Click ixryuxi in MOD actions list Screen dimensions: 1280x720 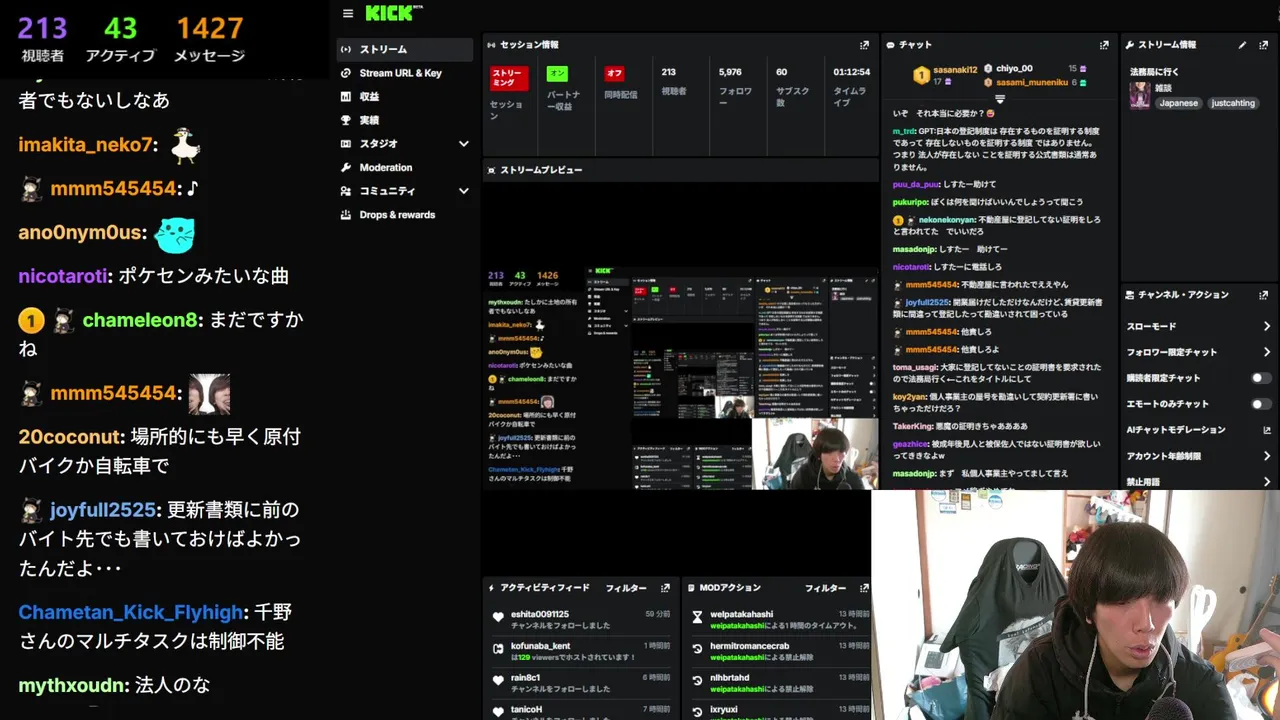[x=723, y=710]
